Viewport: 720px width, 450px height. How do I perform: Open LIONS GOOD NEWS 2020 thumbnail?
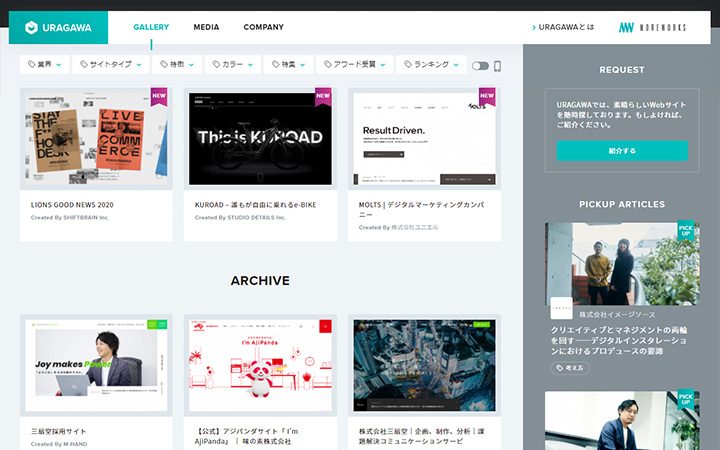[96, 139]
